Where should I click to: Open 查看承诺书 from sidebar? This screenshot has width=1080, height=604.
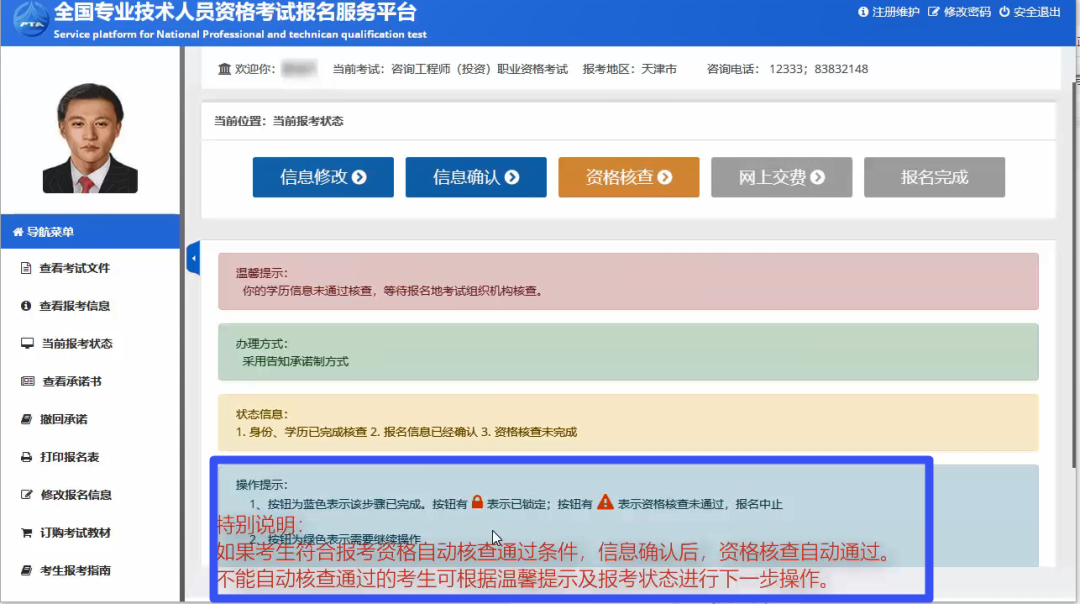70,382
